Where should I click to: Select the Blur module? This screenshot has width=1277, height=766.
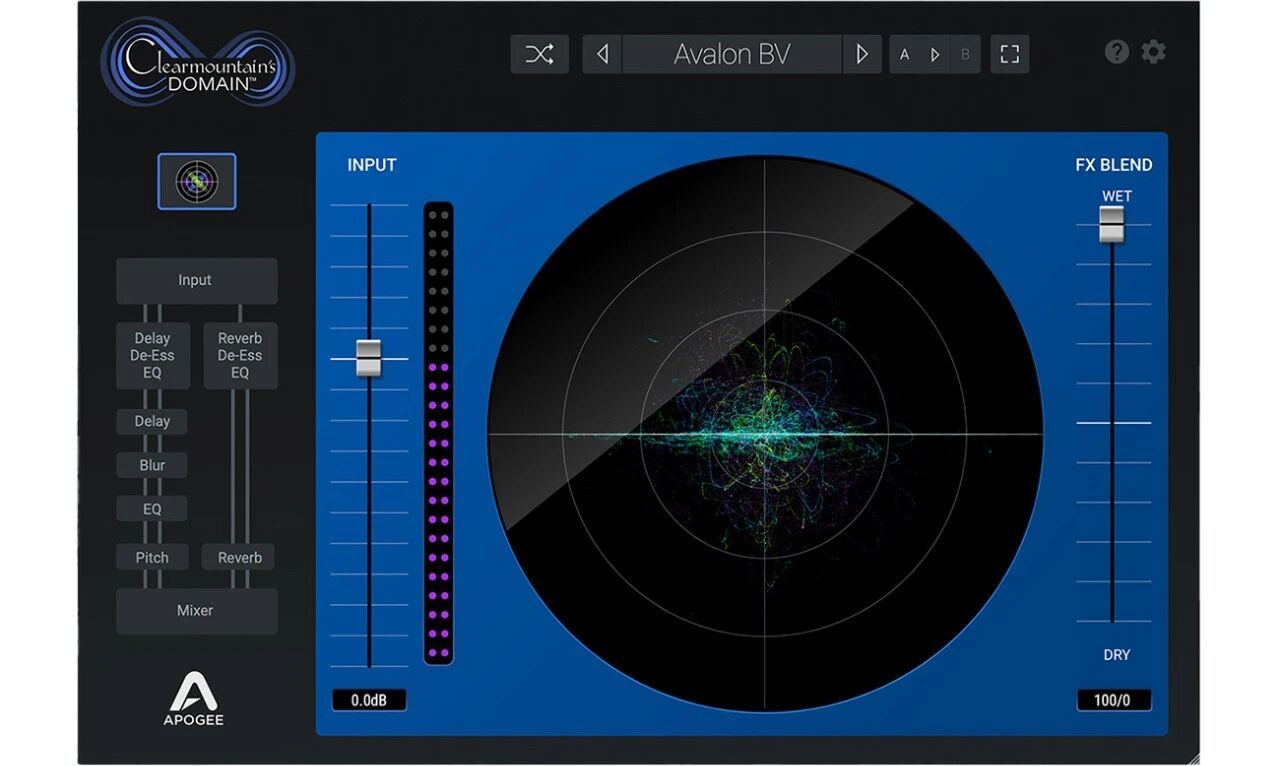[x=152, y=465]
